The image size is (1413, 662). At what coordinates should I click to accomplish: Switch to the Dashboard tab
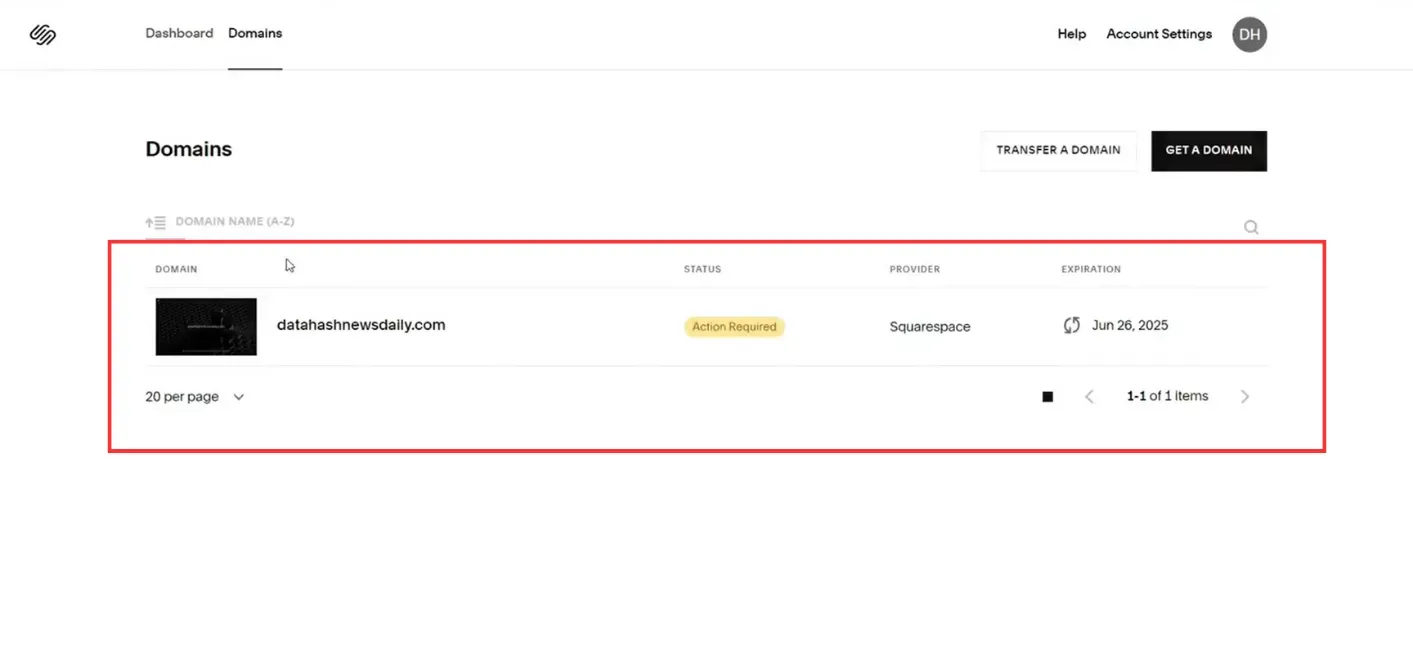[179, 33]
